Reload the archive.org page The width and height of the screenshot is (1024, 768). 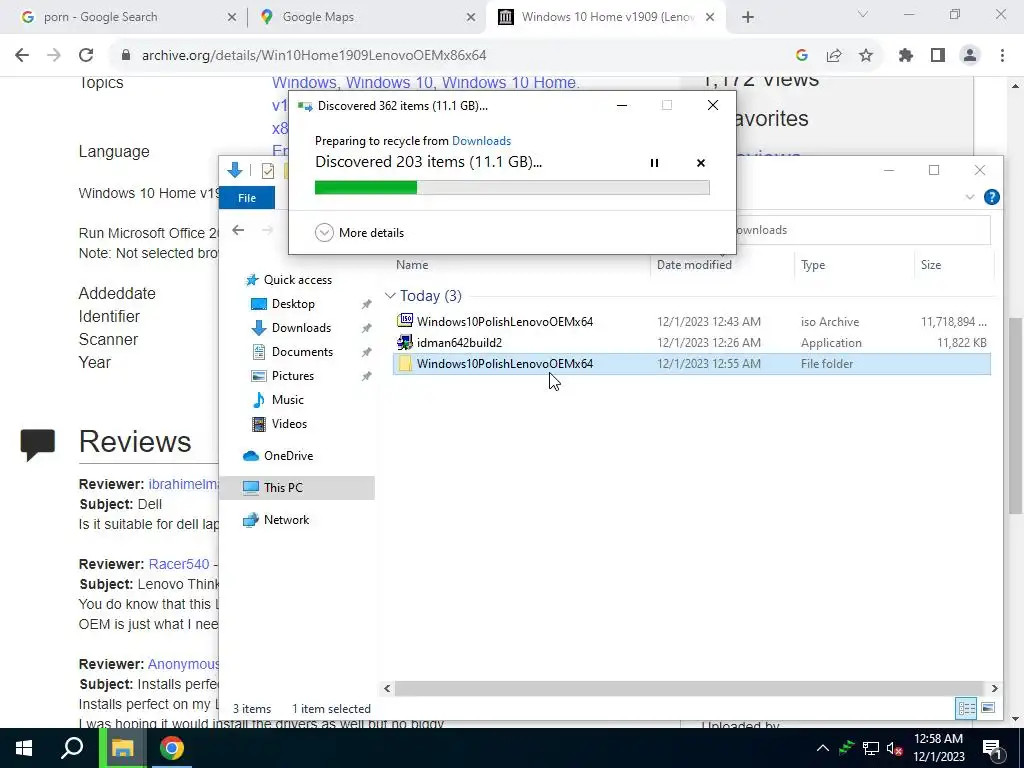tap(86, 56)
